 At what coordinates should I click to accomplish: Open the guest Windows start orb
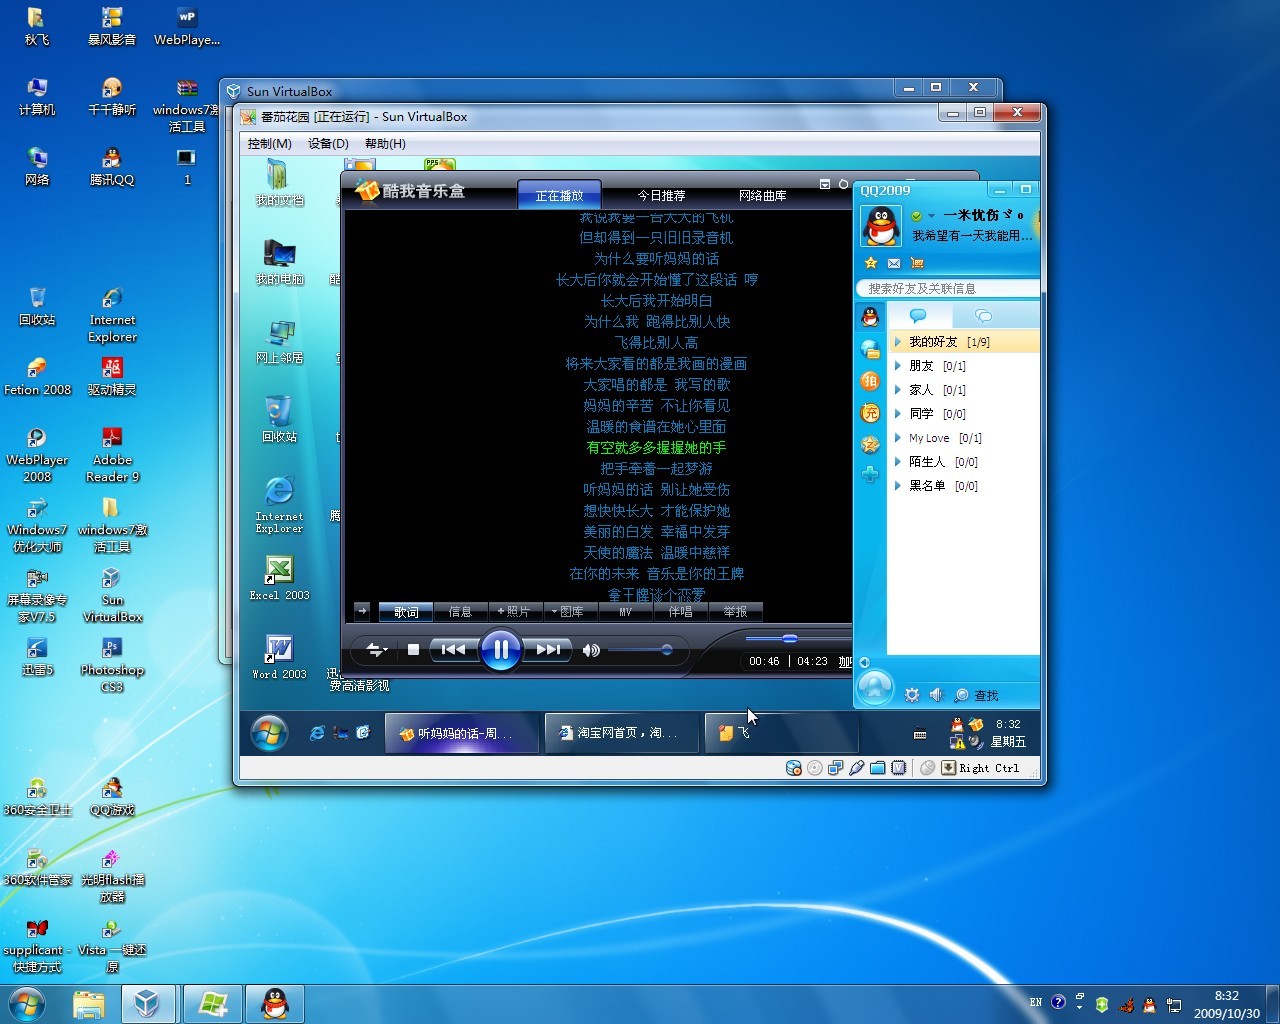pyautogui.click(x=269, y=733)
